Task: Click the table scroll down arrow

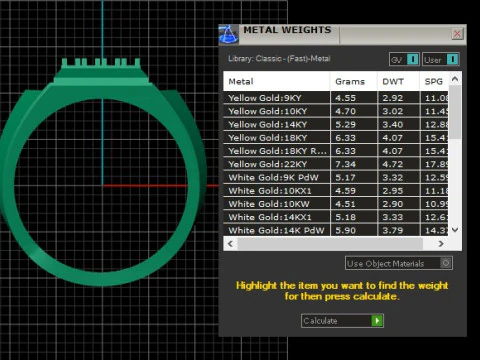Action: (x=455, y=229)
